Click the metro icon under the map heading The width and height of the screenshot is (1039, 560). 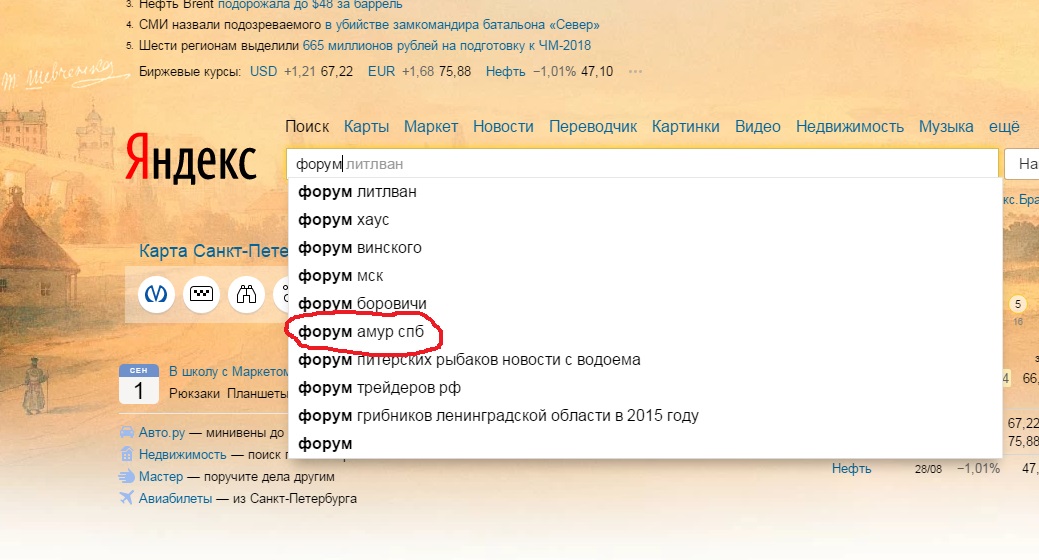(x=157, y=294)
